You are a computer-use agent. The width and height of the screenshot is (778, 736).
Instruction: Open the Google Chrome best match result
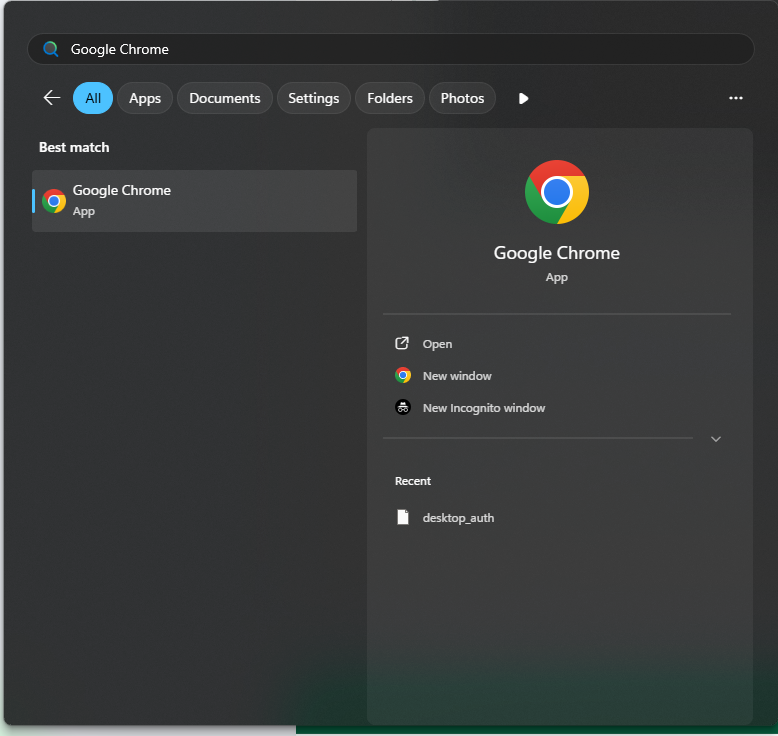pyautogui.click(x=194, y=201)
